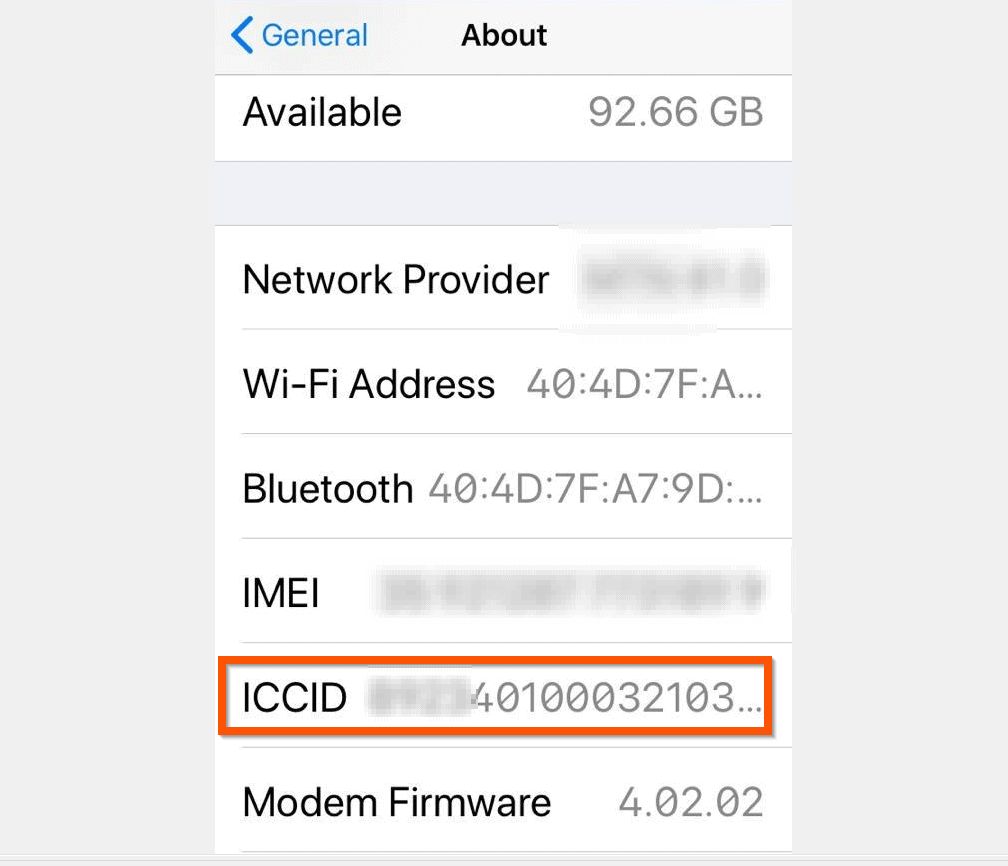Open the Network Provider row
Viewport: 1008px width, 866px height.
(x=503, y=278)
